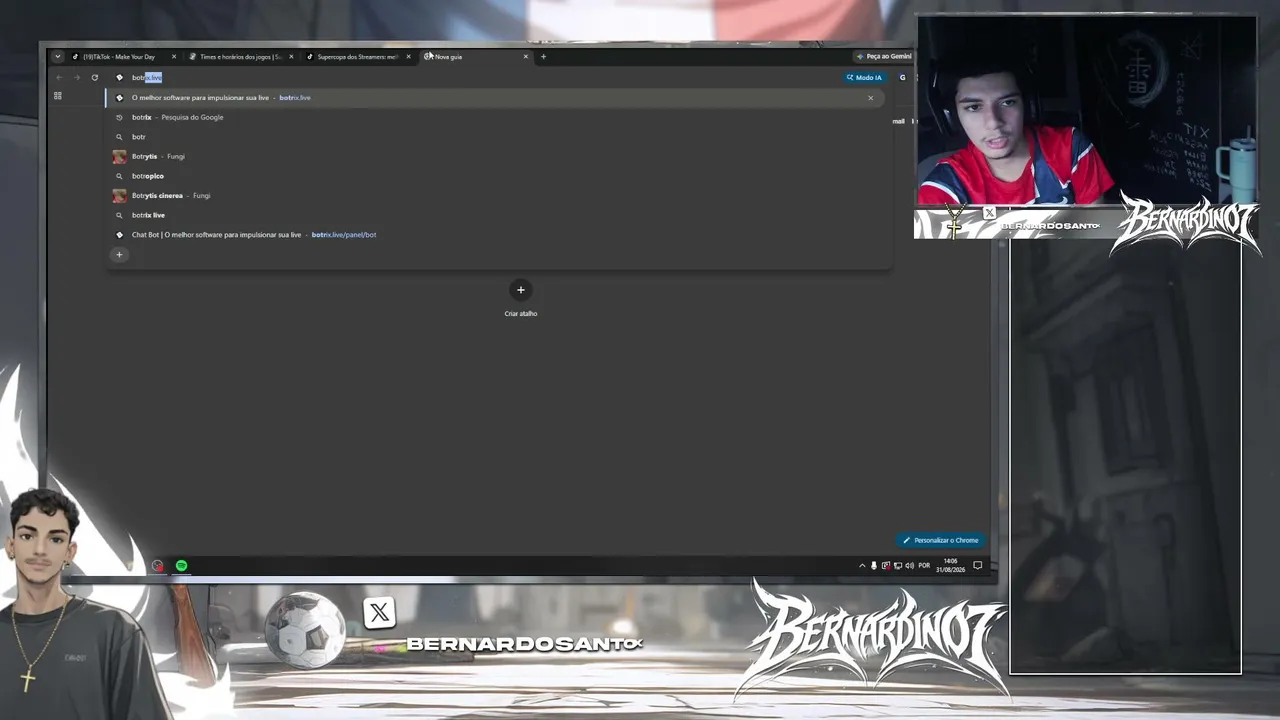1280x720 pixels.
Task: Click the Botrytis Fungi thumbnail image
Action: tap(119, 156)
